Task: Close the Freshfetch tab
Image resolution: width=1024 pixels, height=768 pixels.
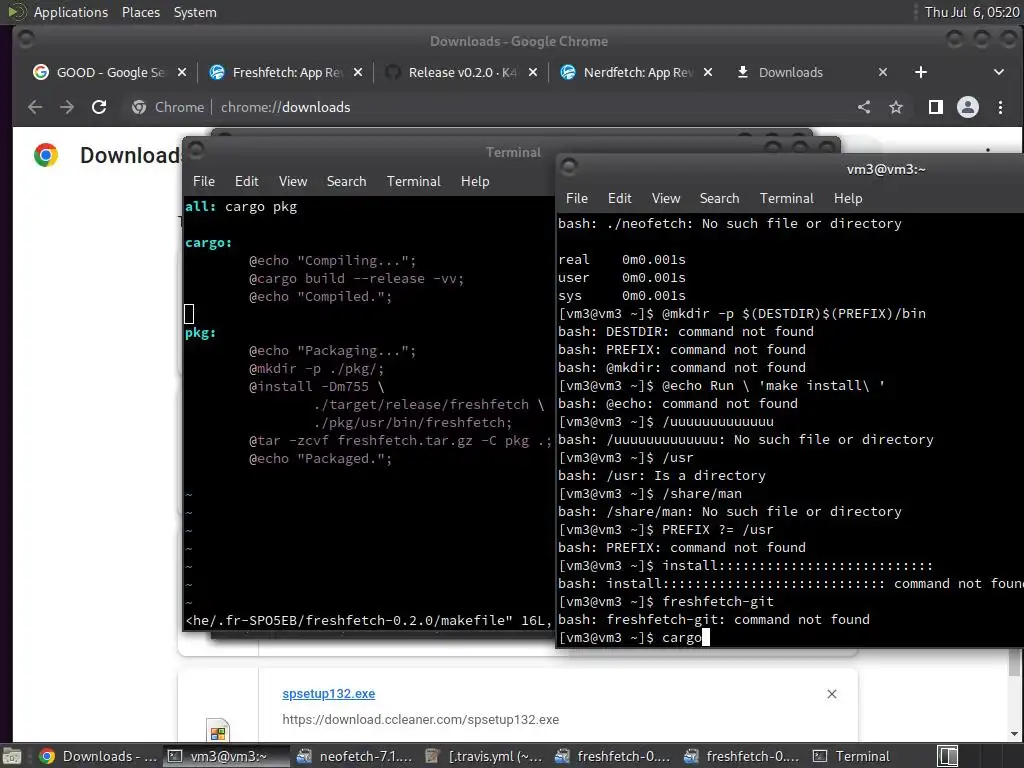Action: coord(358,72)
